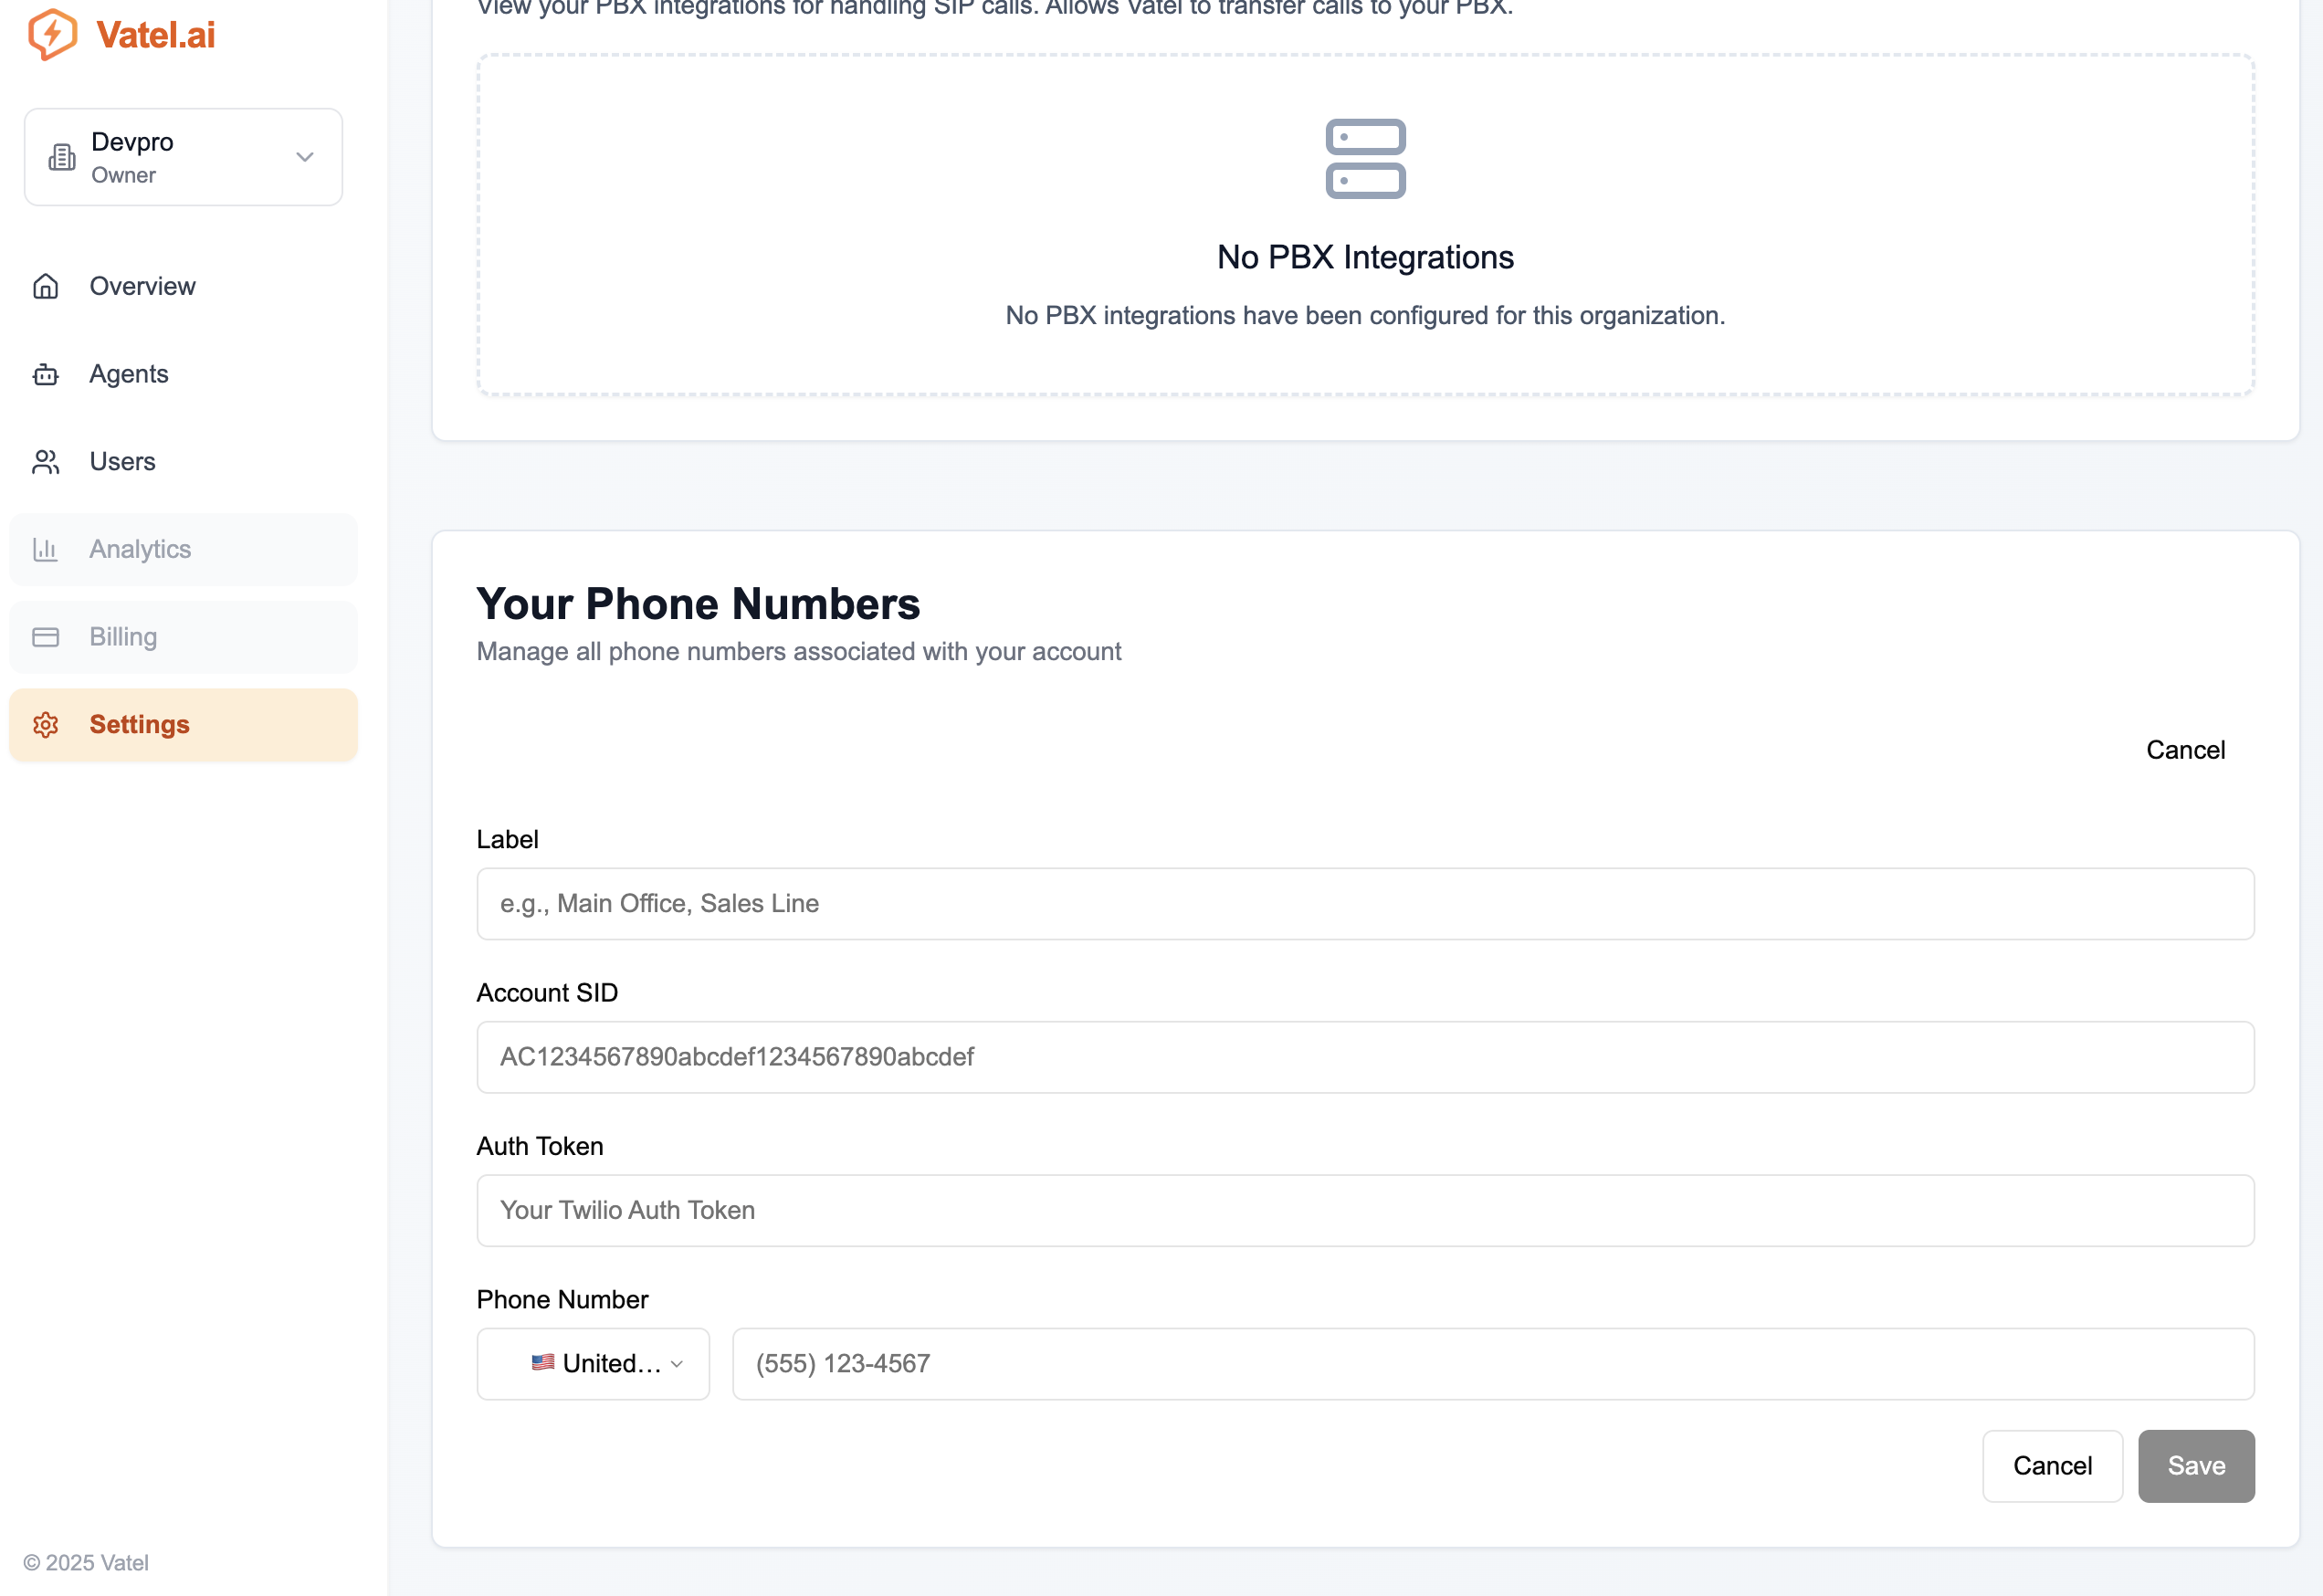Open the country code selector for phone number
The width and height of the screenshot is (2323, 1596).
pyautogui.click(x=593, y=1364)
